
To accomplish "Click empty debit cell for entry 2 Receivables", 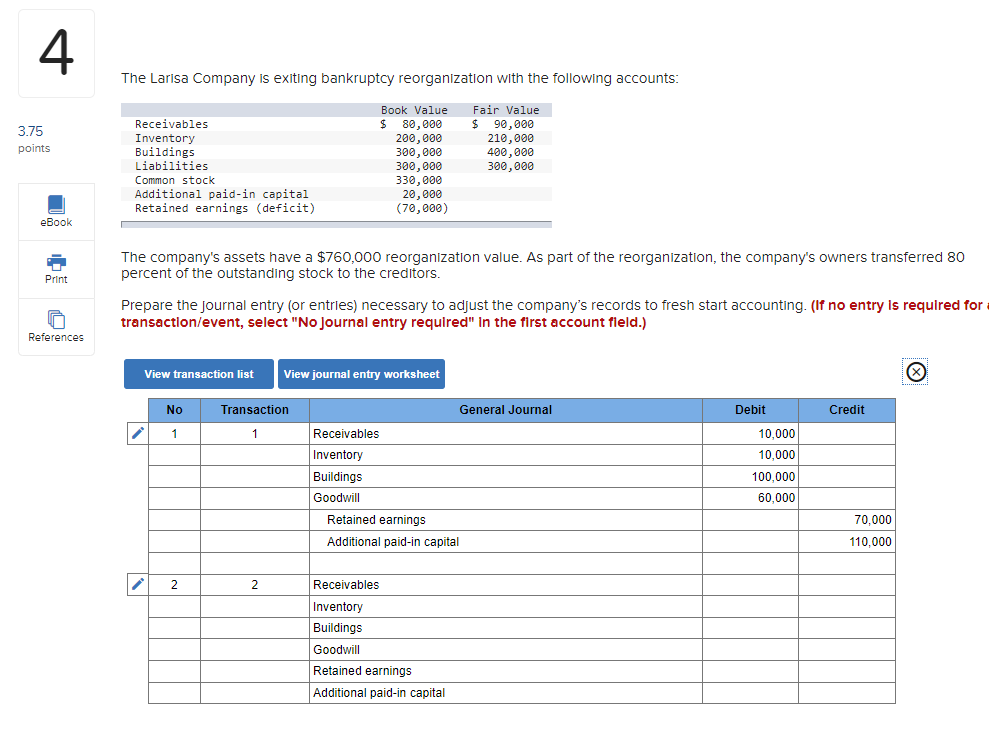I will pos(750,585).
